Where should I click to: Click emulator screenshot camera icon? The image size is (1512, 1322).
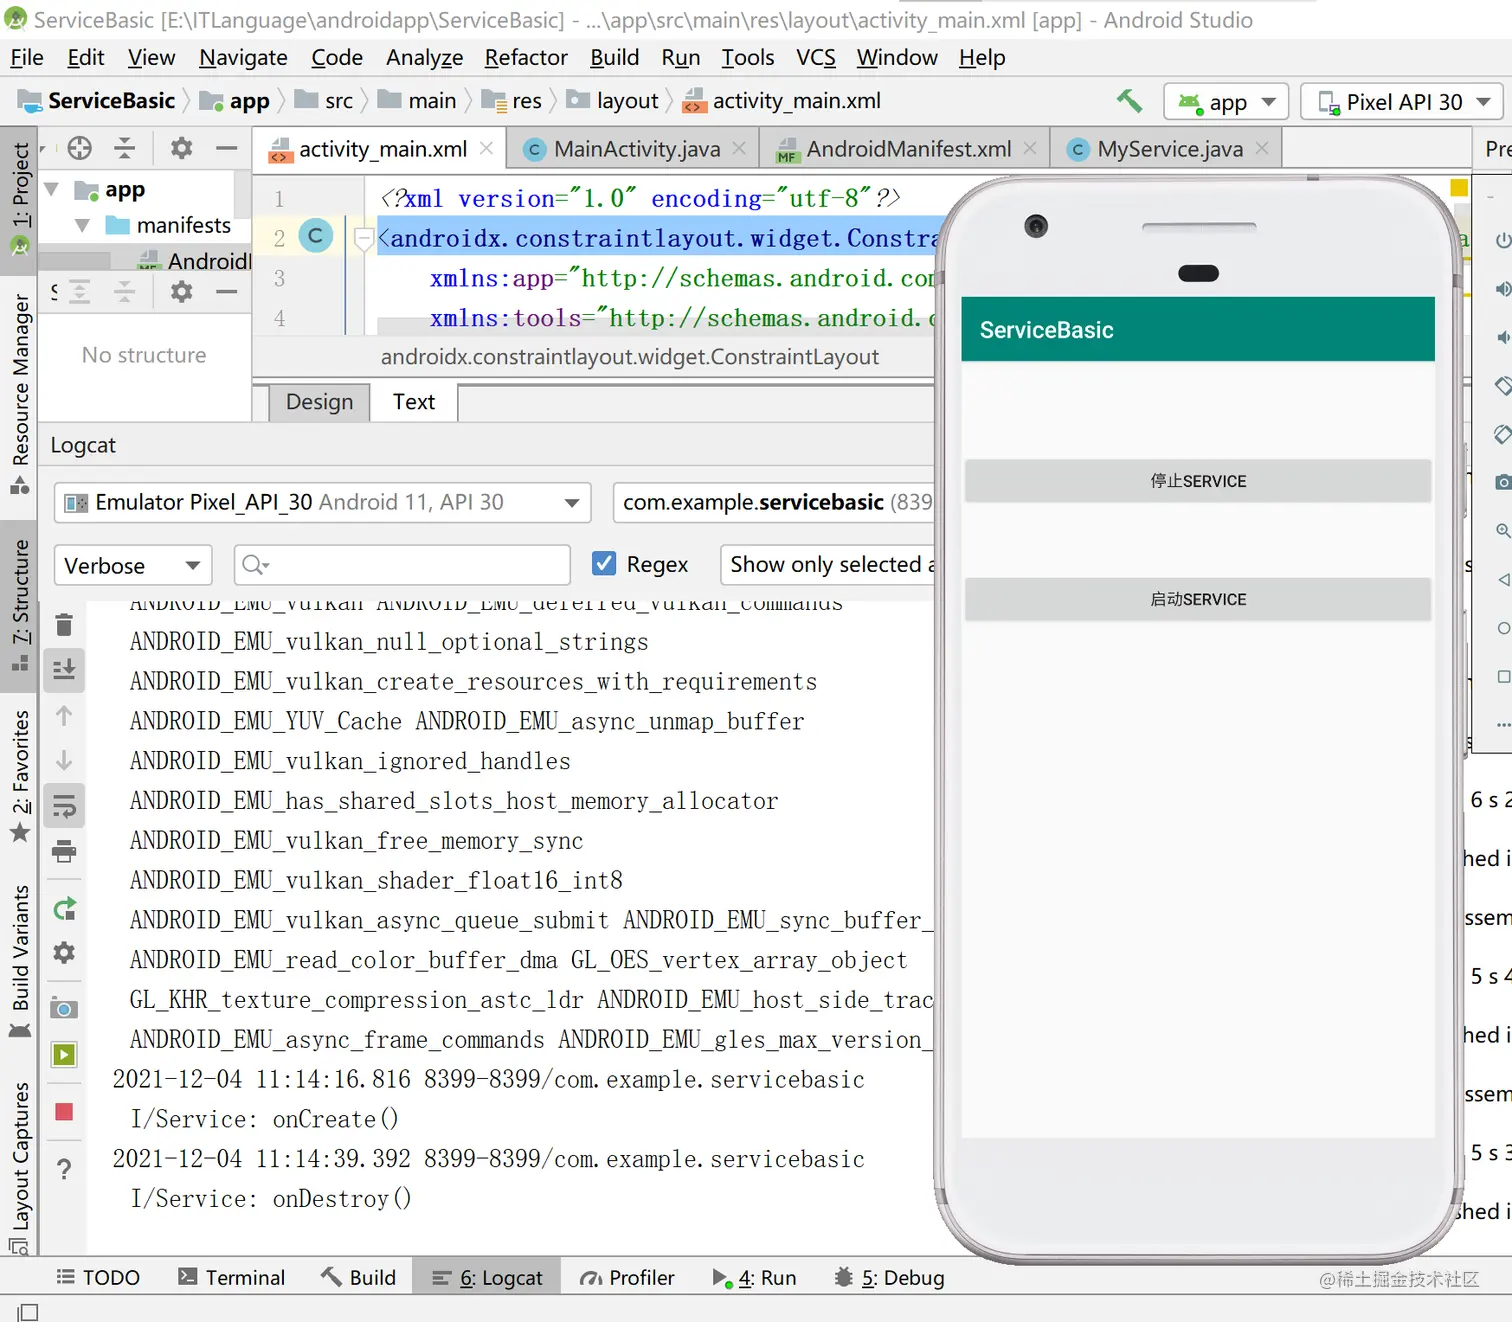click(x=1503, y=482)
